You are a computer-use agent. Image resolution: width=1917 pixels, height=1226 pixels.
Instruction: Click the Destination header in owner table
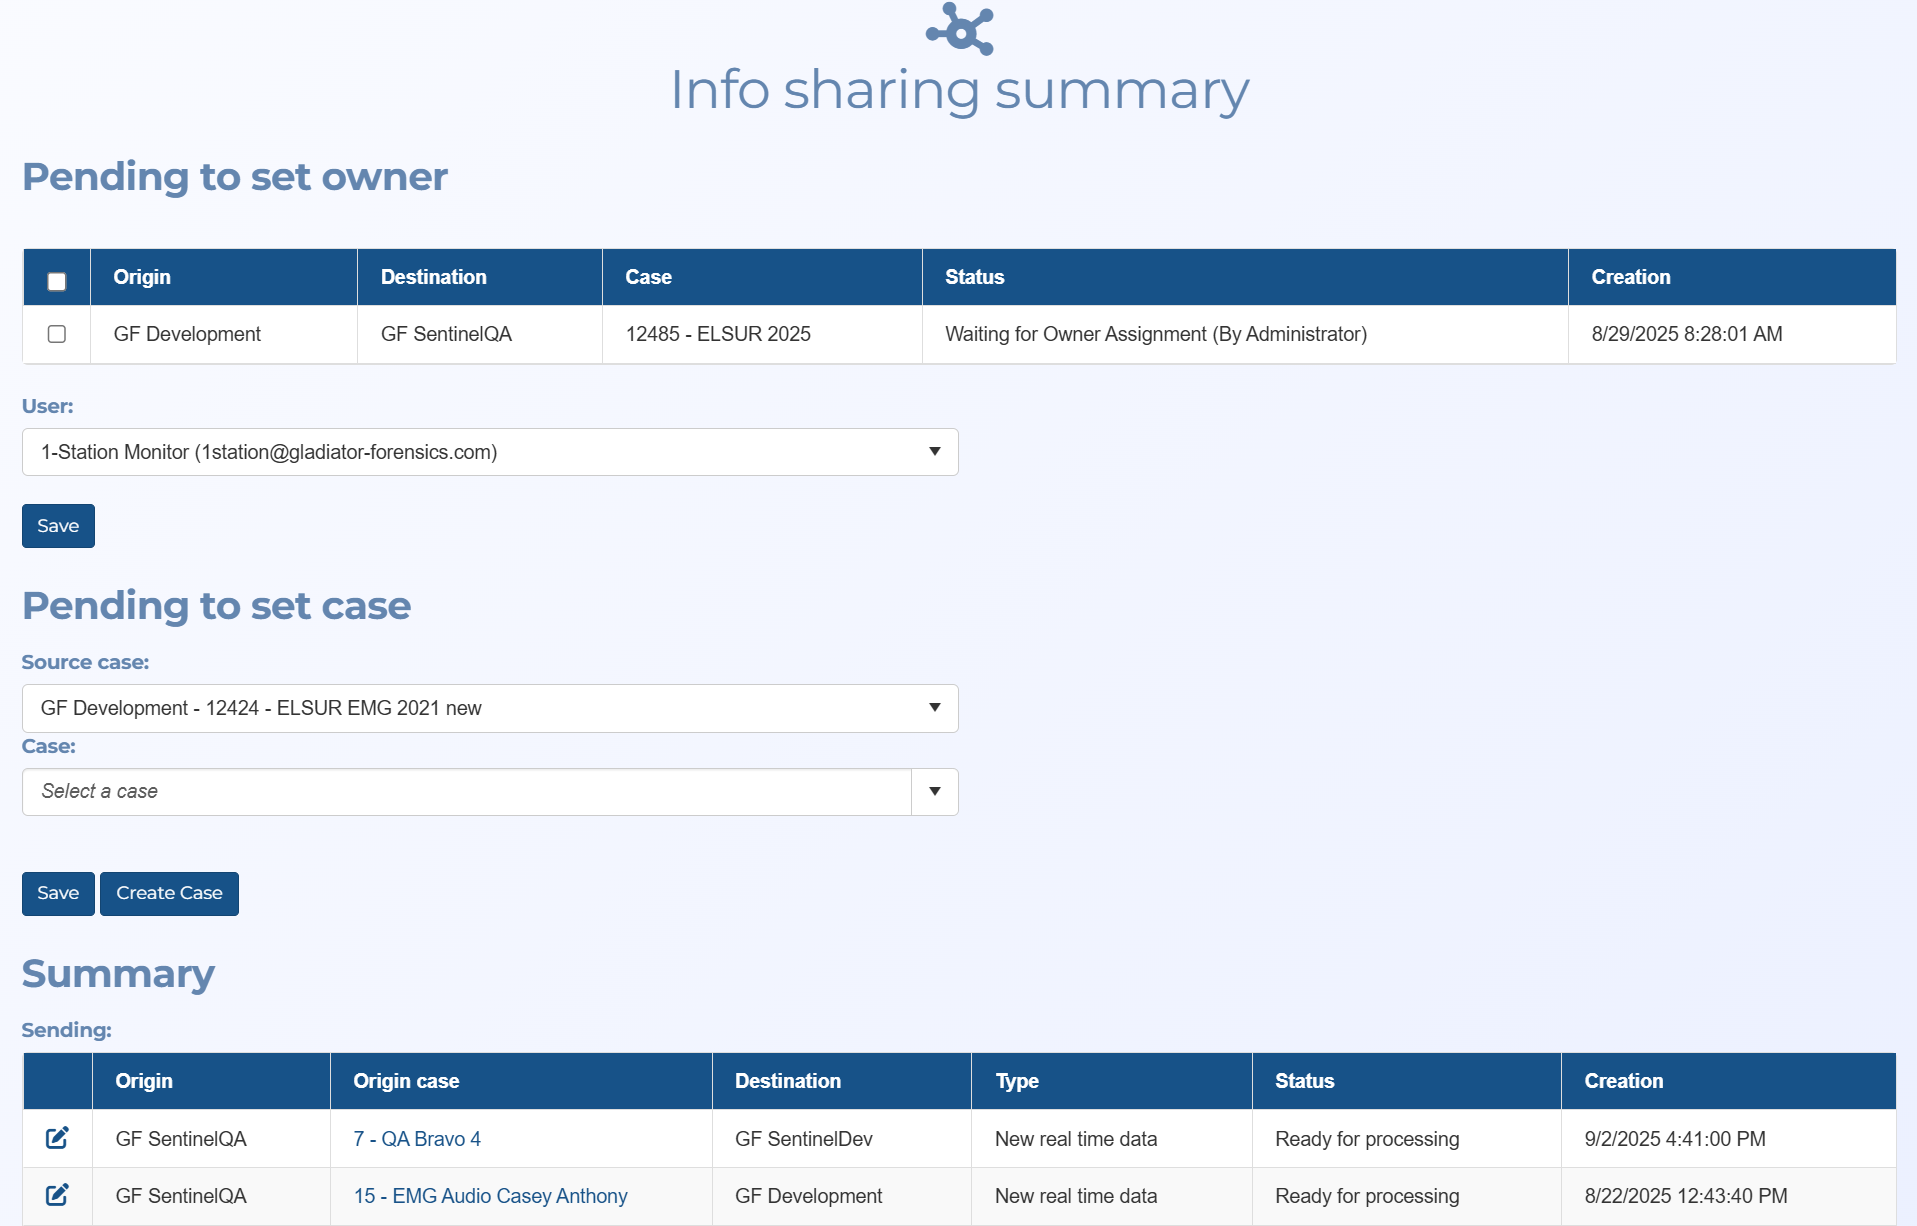click(x=433, y=277)
